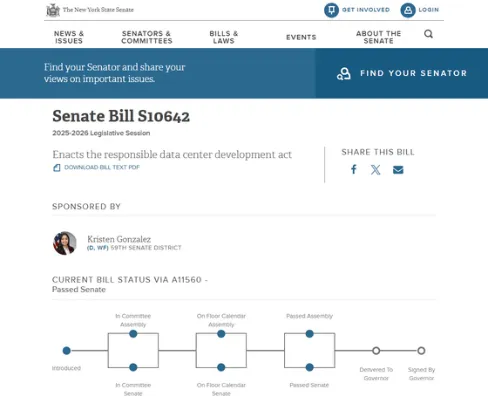Screen dimensions: 488x417
Task: Share this bill on Facebook
Action: pos(354,169)
